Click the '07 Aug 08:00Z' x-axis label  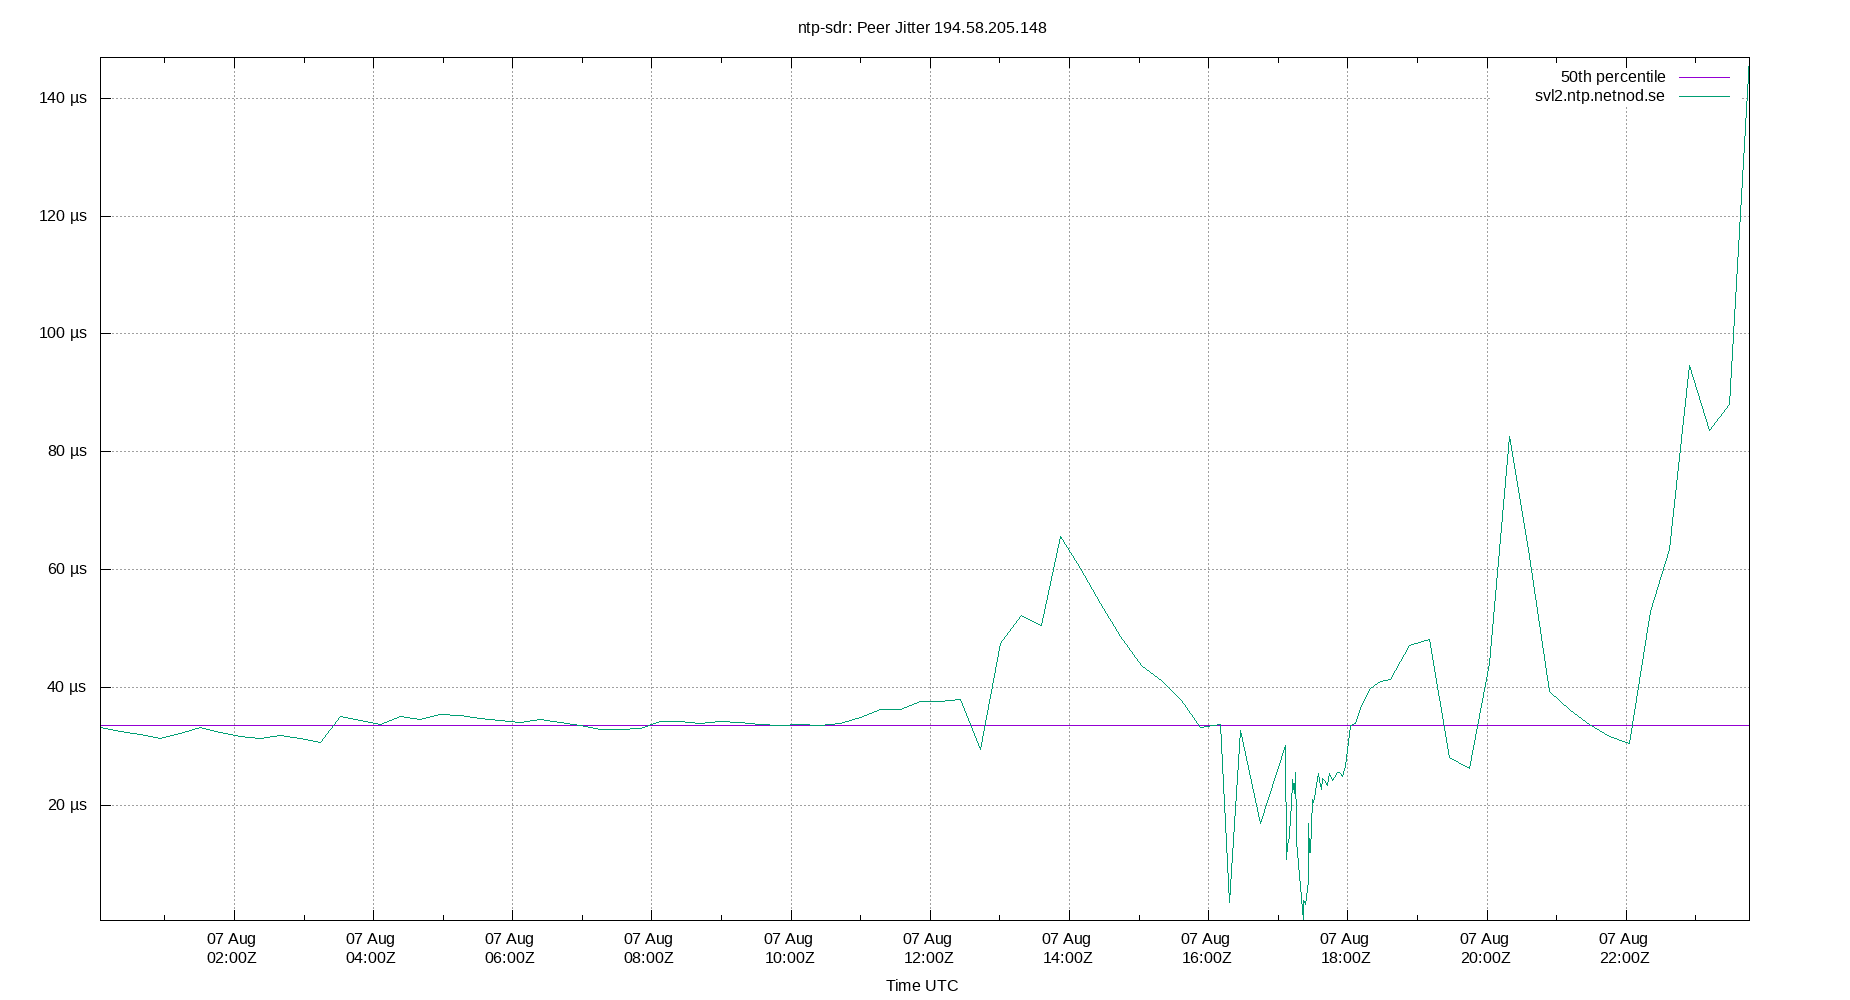[x=649, y=948]
